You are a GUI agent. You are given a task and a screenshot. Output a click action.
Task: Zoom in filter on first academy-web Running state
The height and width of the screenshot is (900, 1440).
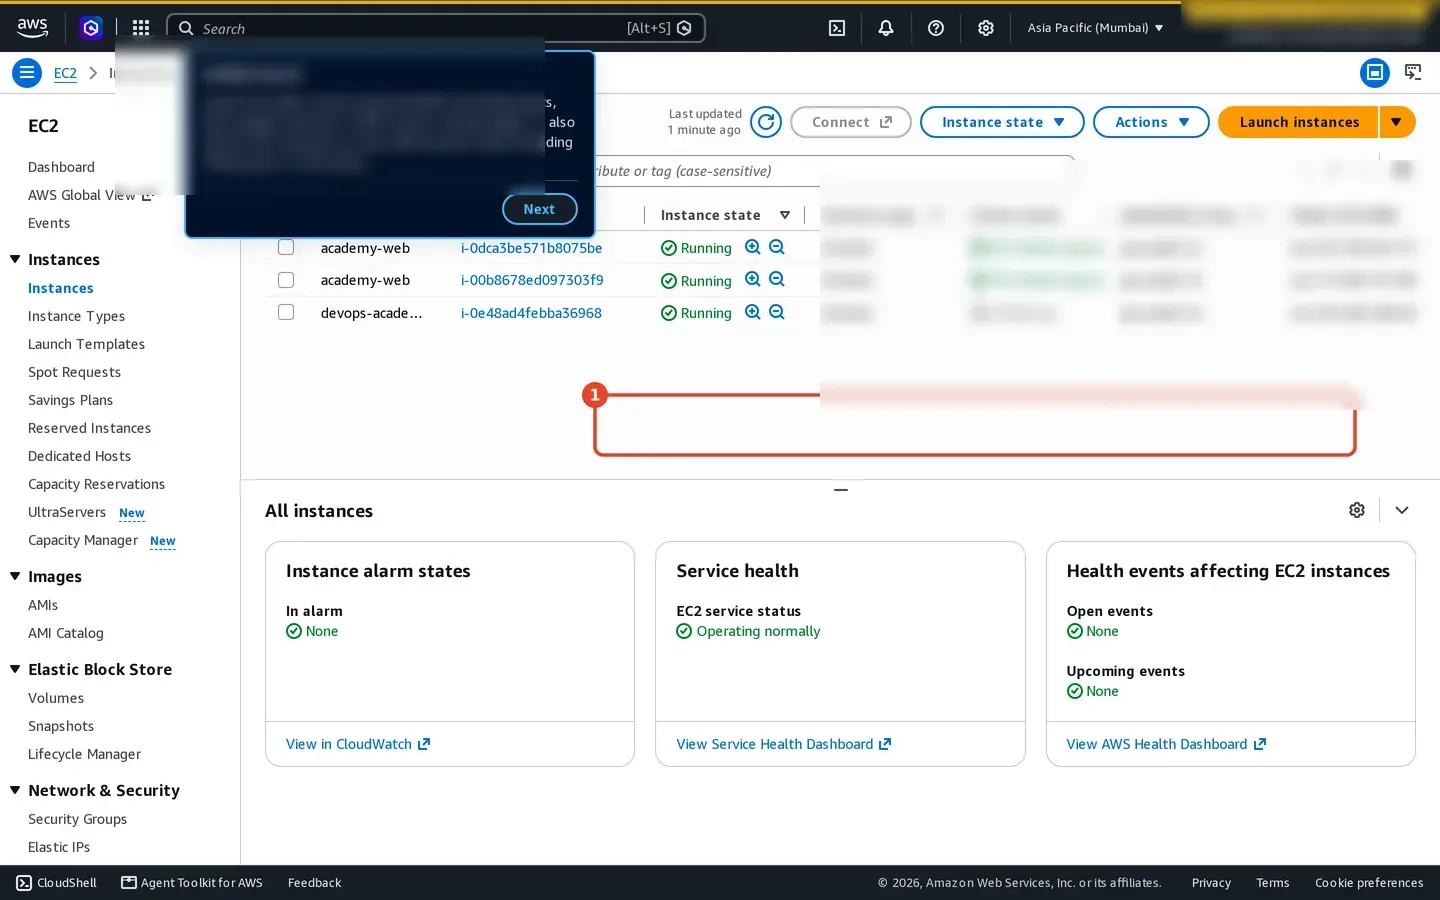coord(753,247)
